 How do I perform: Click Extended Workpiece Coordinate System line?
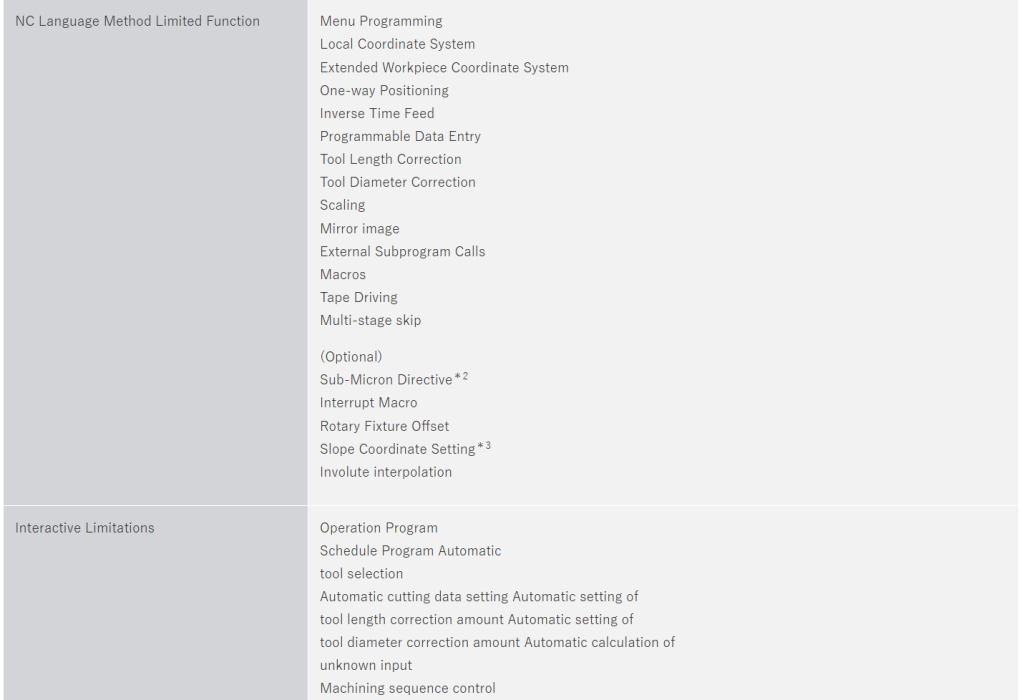[x=444, y=68]
